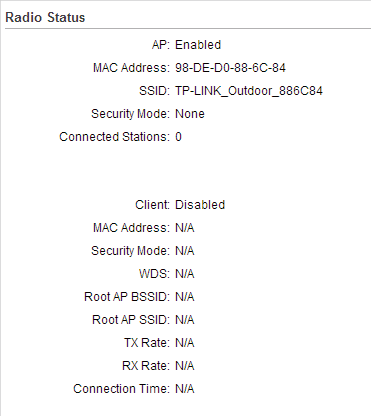Click the AP Security Mode value None
The width and height of the screenshot is (371, 416).
tap(190, 114)
